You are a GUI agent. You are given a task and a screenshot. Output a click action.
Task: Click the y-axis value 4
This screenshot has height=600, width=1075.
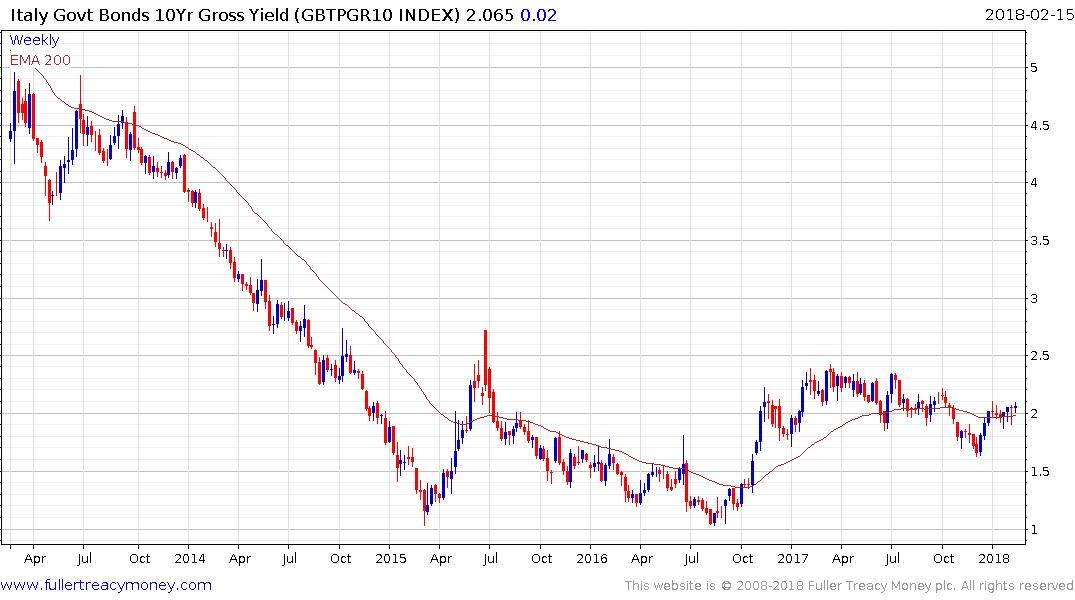1034,182
